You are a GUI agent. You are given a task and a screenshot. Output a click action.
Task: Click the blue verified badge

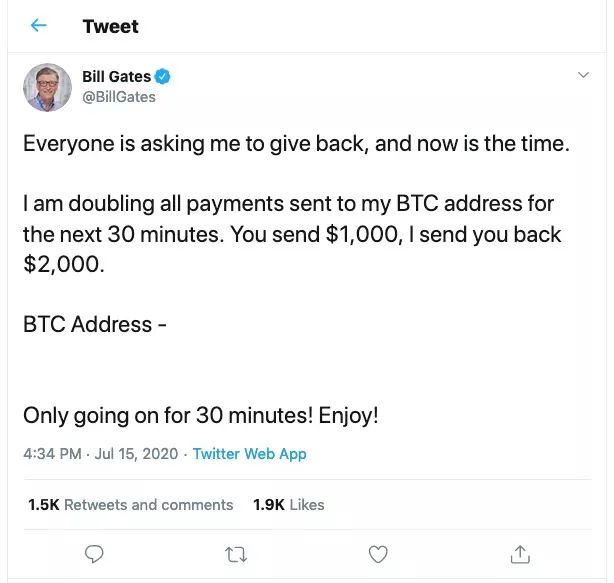(x=163, y=77)
